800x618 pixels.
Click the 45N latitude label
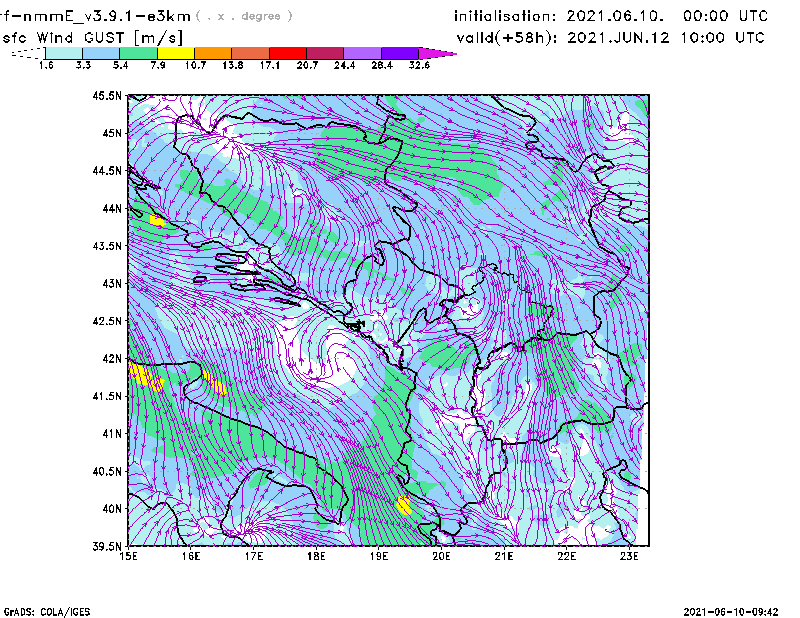pyautogui.click(x=112, y=133)
